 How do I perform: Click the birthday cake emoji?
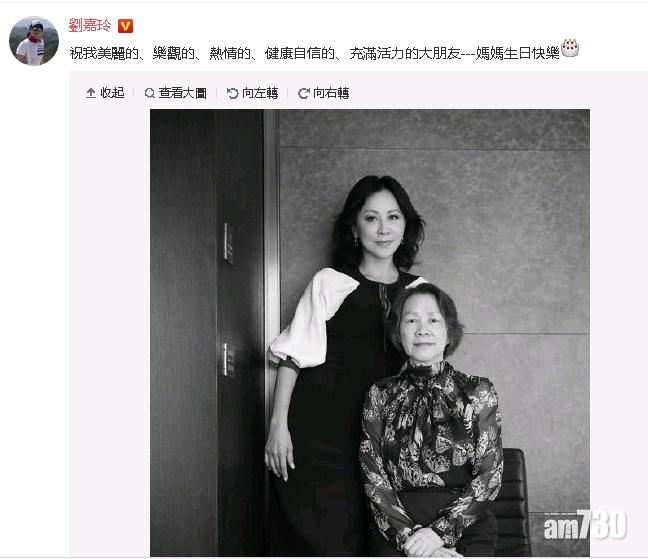click(570, 48)
